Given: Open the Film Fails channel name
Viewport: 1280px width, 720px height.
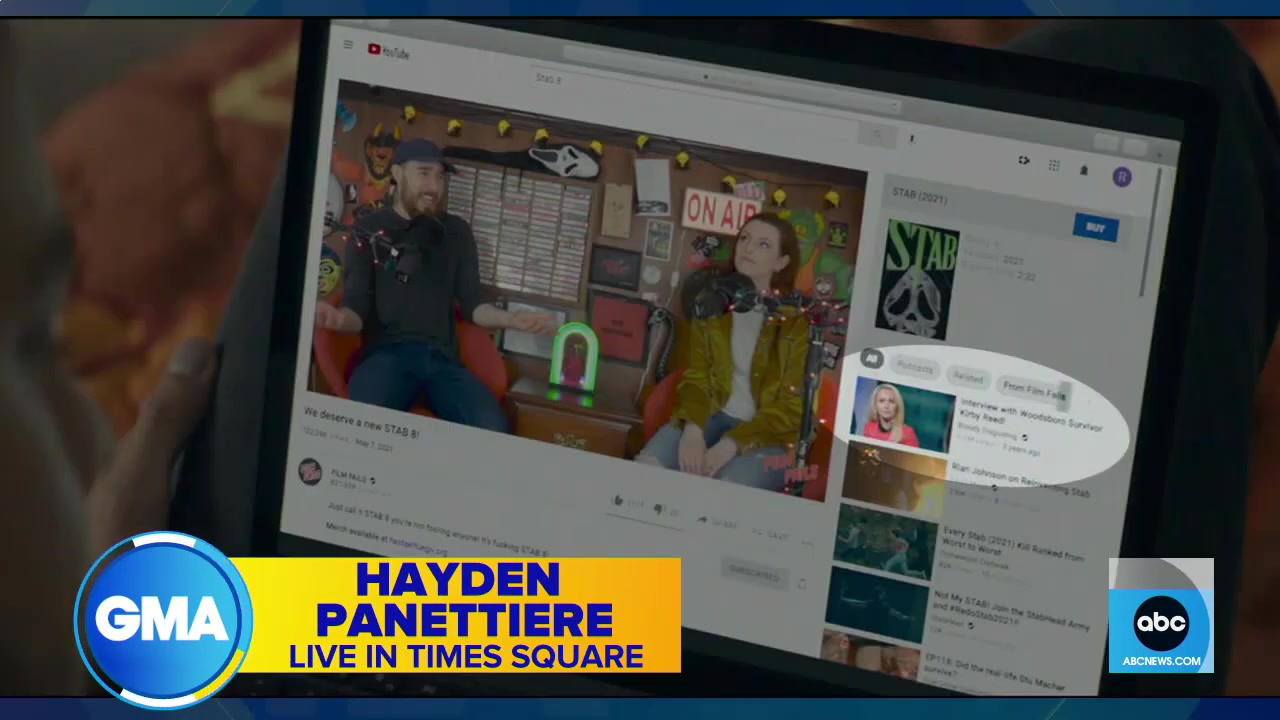Looking at the screenshot, I should coord(349,479).
